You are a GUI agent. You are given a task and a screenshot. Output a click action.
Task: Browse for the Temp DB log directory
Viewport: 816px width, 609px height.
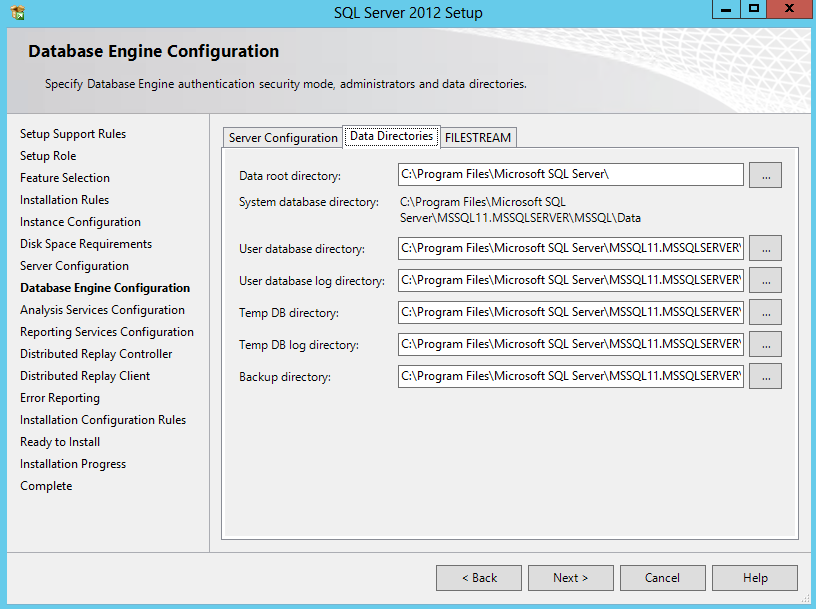coord(766,345)
